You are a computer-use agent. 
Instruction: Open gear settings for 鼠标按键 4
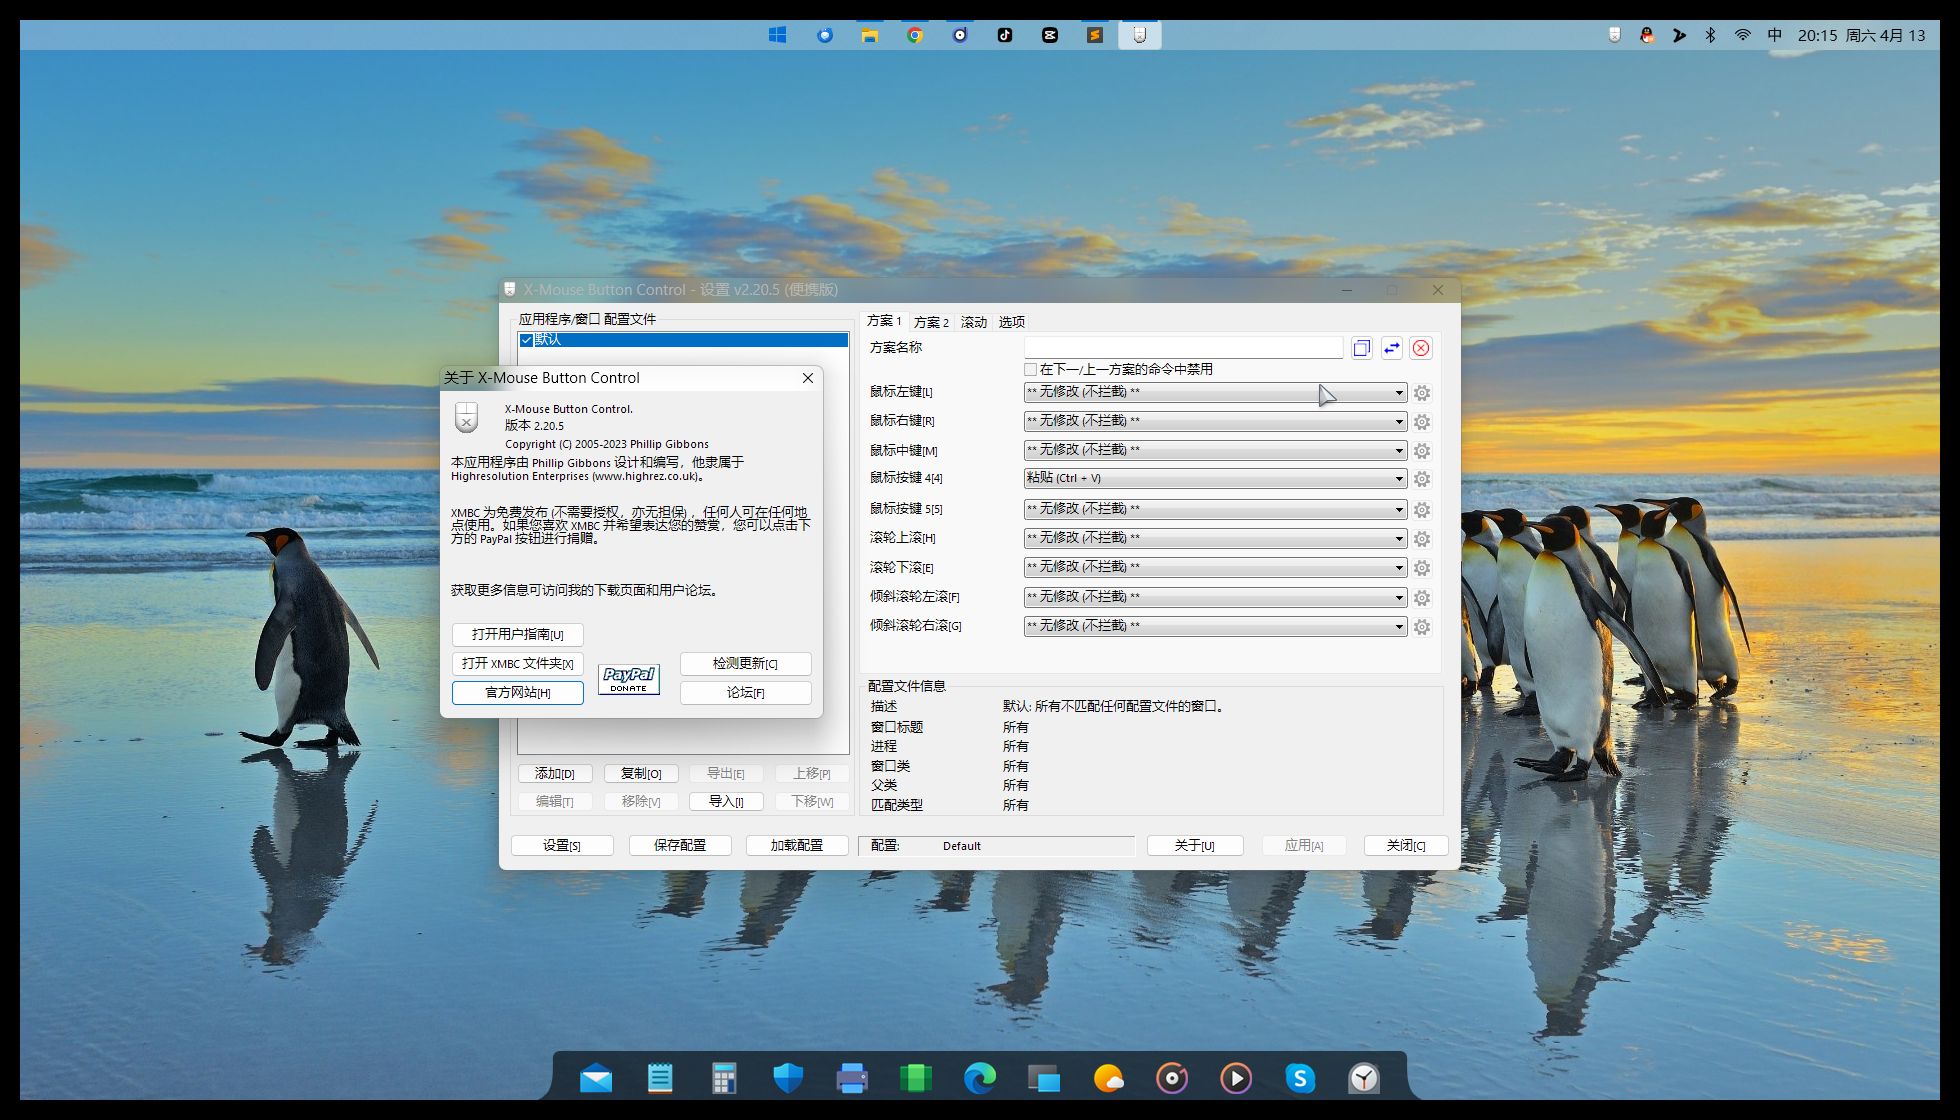(x=1422, y=479)
